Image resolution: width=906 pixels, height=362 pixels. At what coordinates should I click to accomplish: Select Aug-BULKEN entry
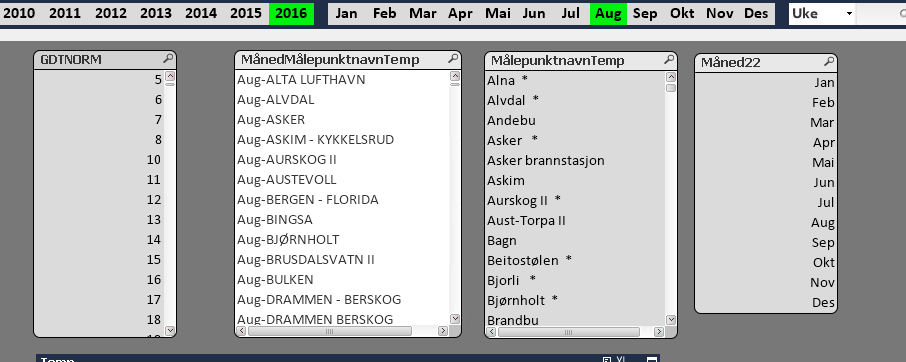click(343, 279)
